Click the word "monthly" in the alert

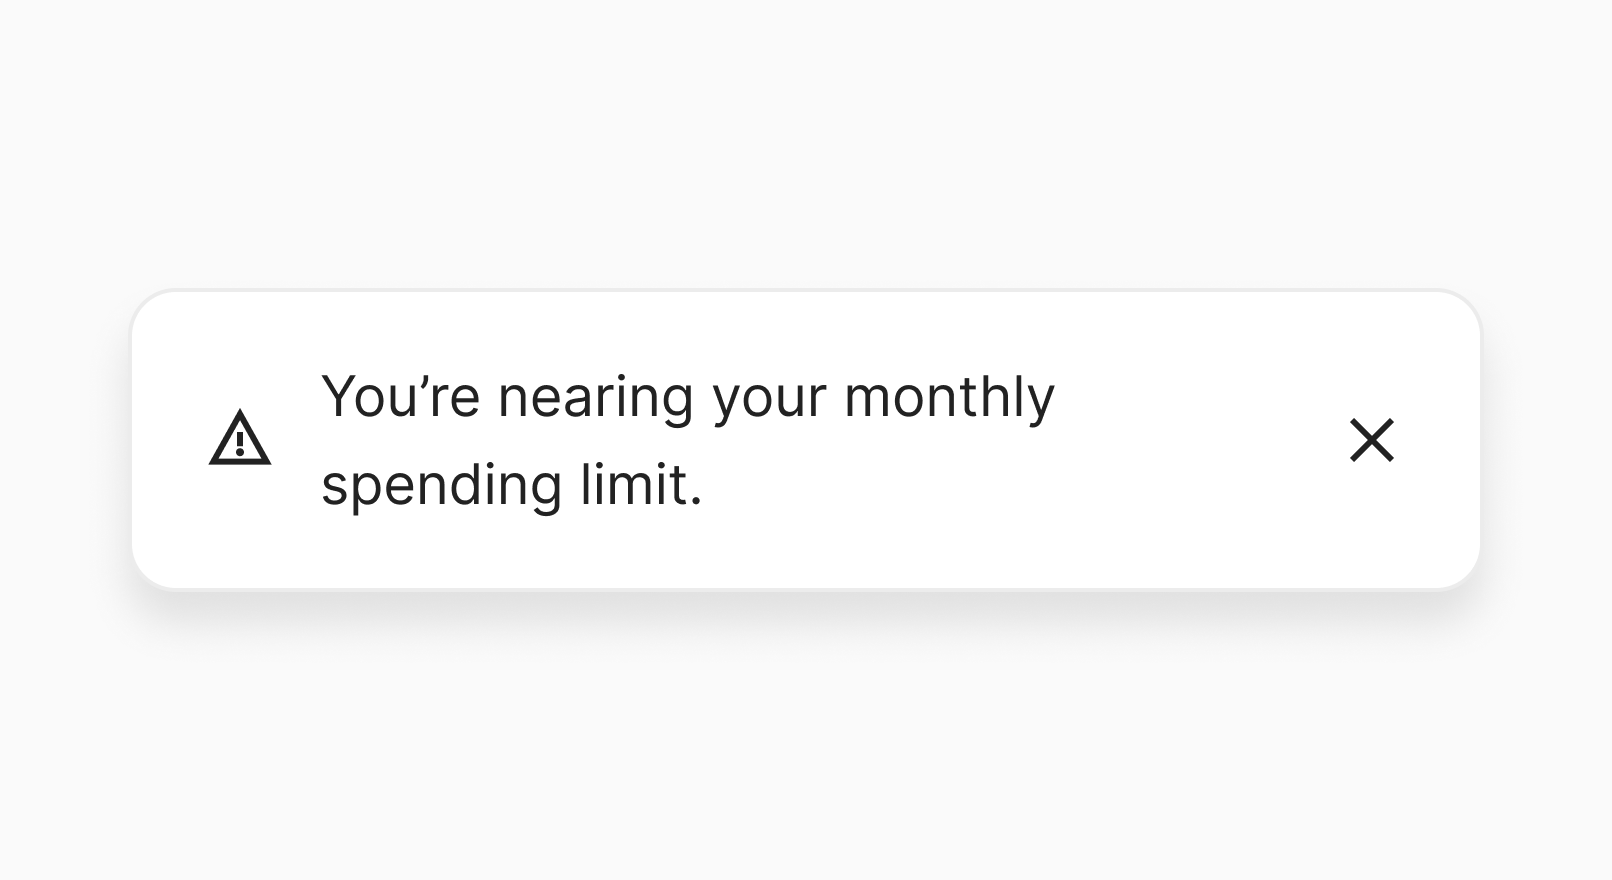pos(949,397)
